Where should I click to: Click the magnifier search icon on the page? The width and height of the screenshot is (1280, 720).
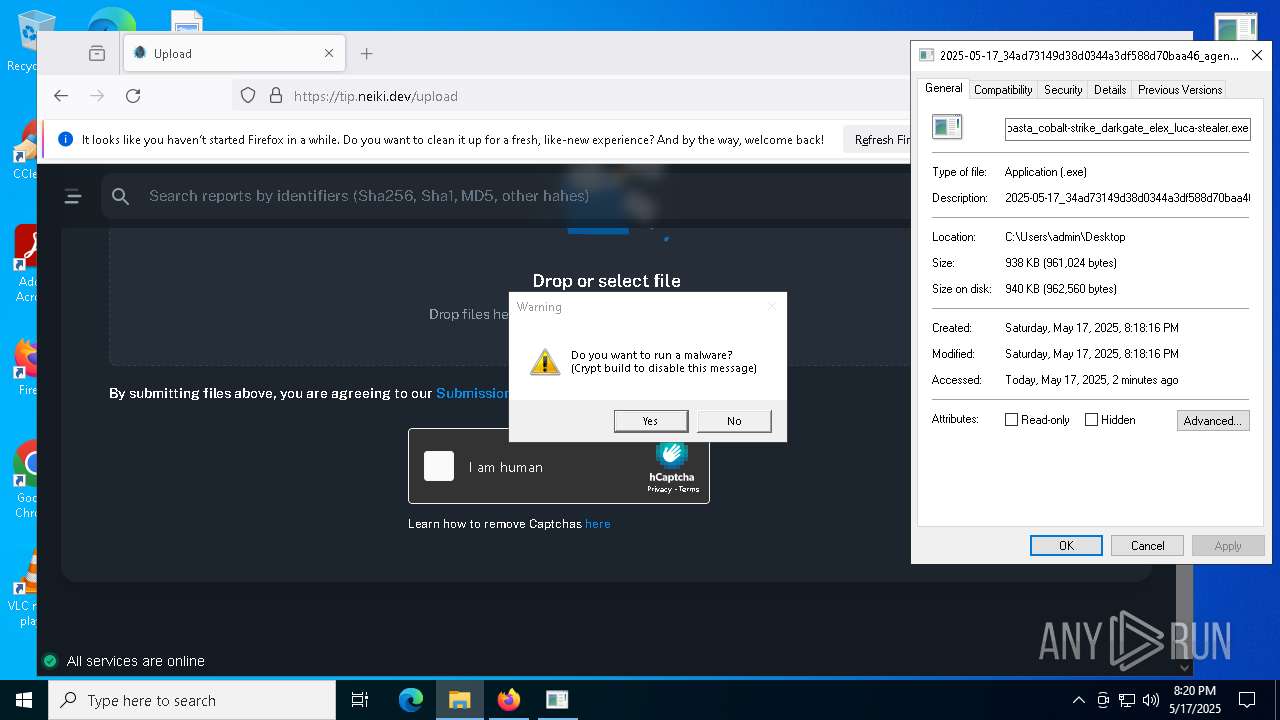point(121,196)
